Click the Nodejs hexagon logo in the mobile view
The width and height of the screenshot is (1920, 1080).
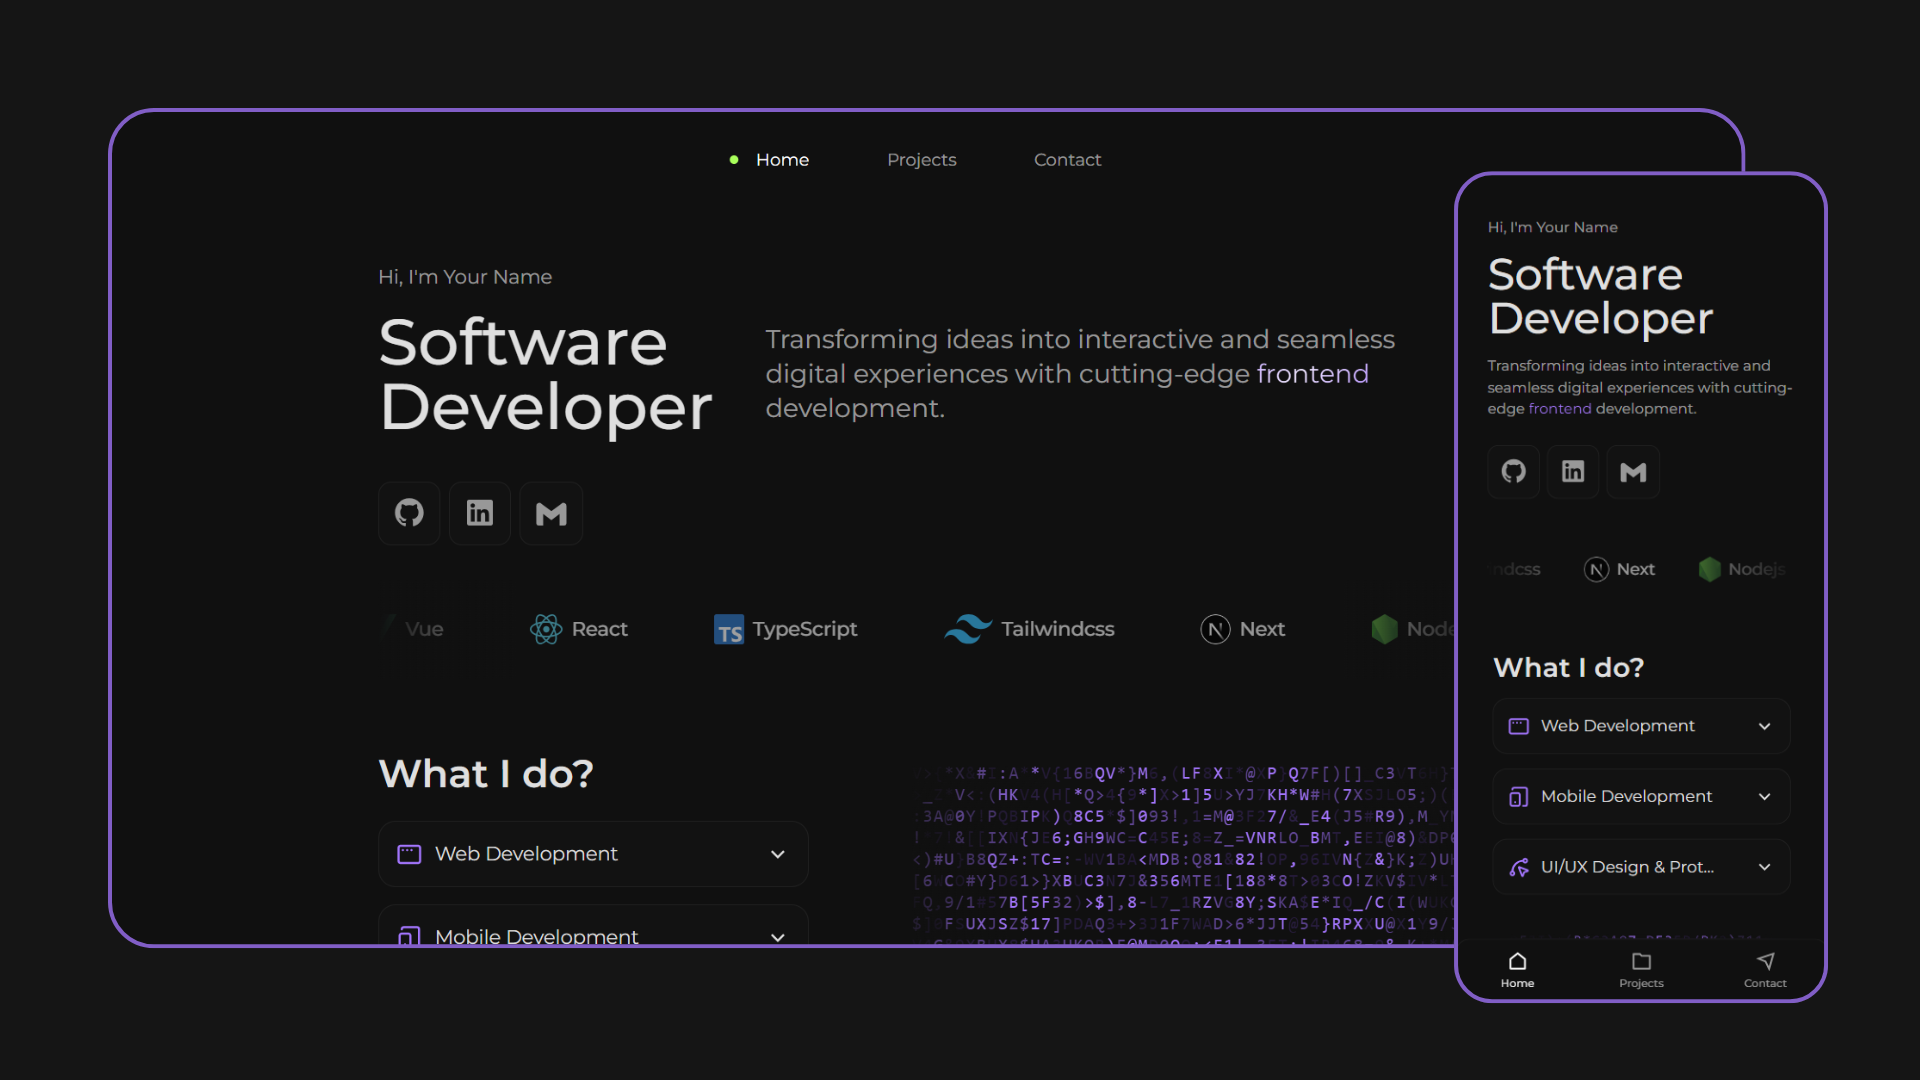coord(1710,569)
